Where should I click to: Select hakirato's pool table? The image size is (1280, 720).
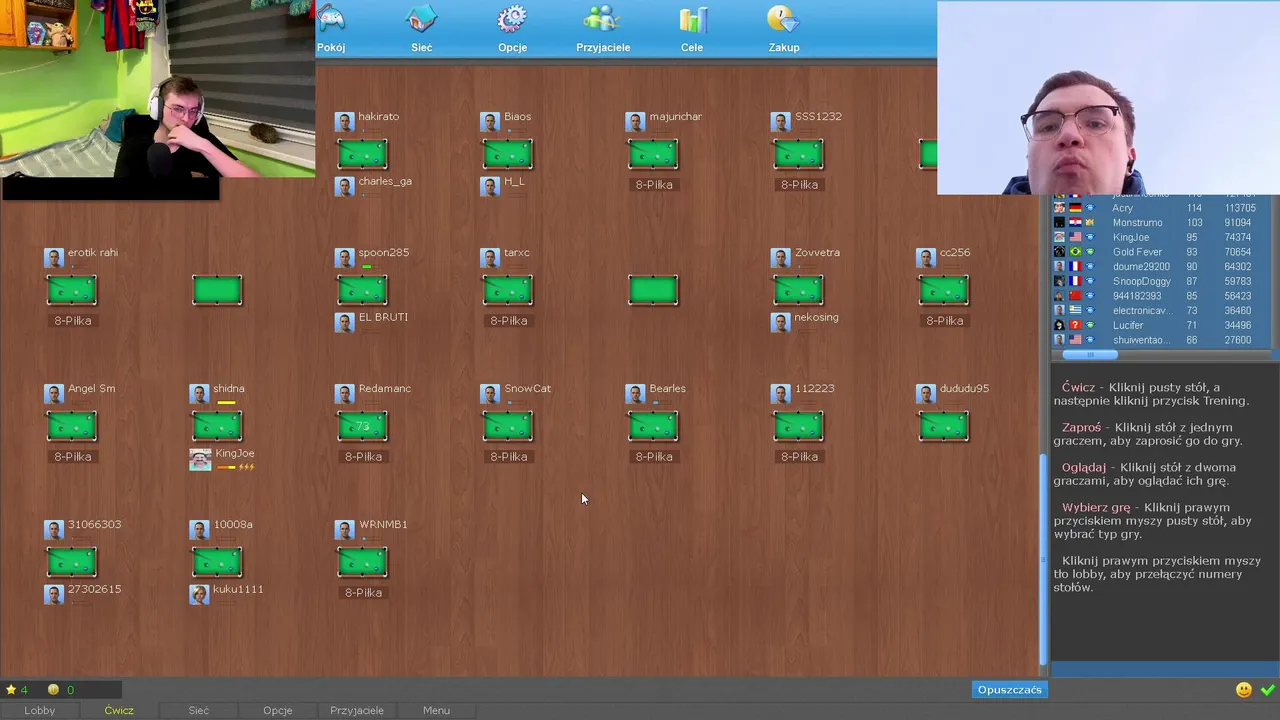[362, 154]
